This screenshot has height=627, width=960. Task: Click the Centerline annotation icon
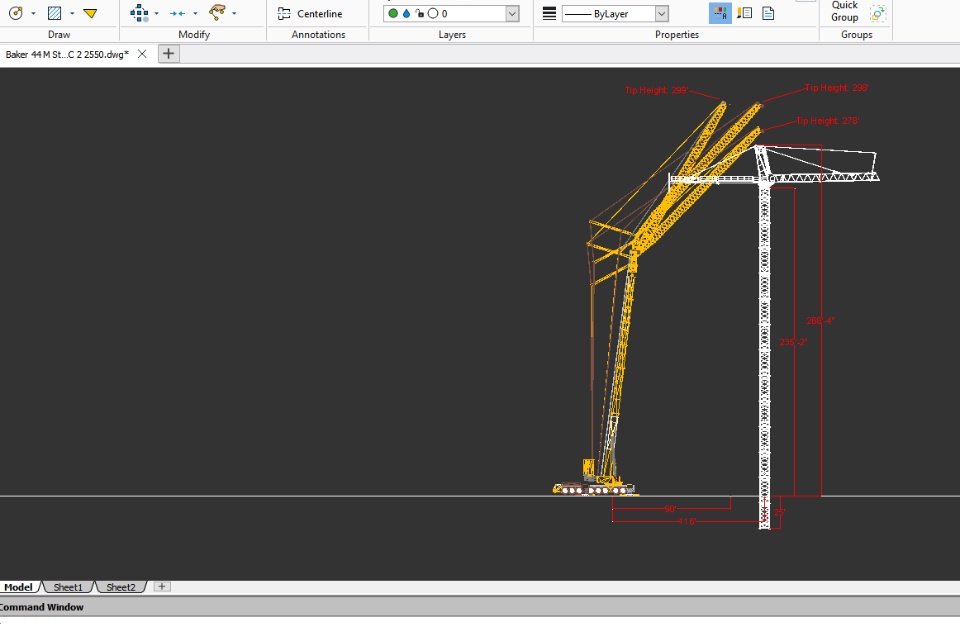click(x=285, y=14)
